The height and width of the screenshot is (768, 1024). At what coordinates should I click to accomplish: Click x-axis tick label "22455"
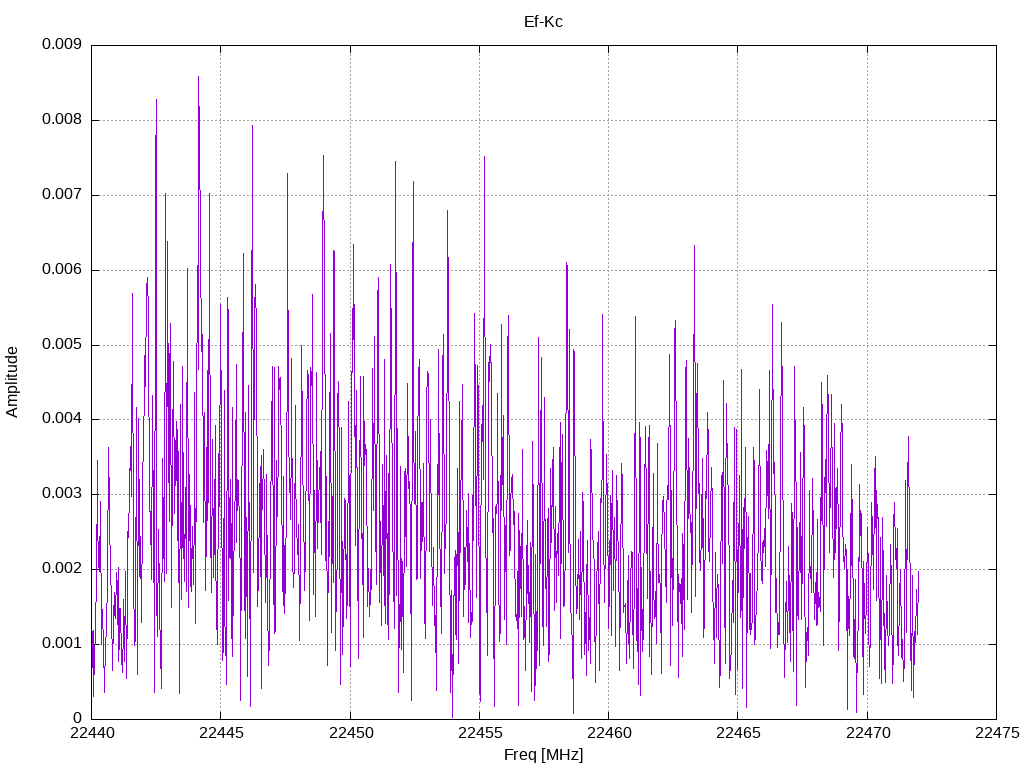[480, 733]
